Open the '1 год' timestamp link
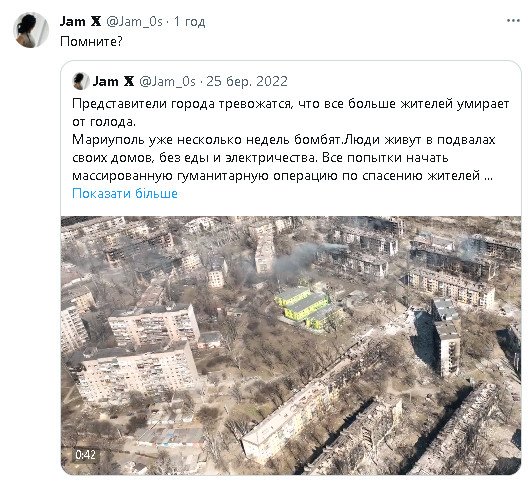This screenshot has height=486, width=529. [189, 22]
